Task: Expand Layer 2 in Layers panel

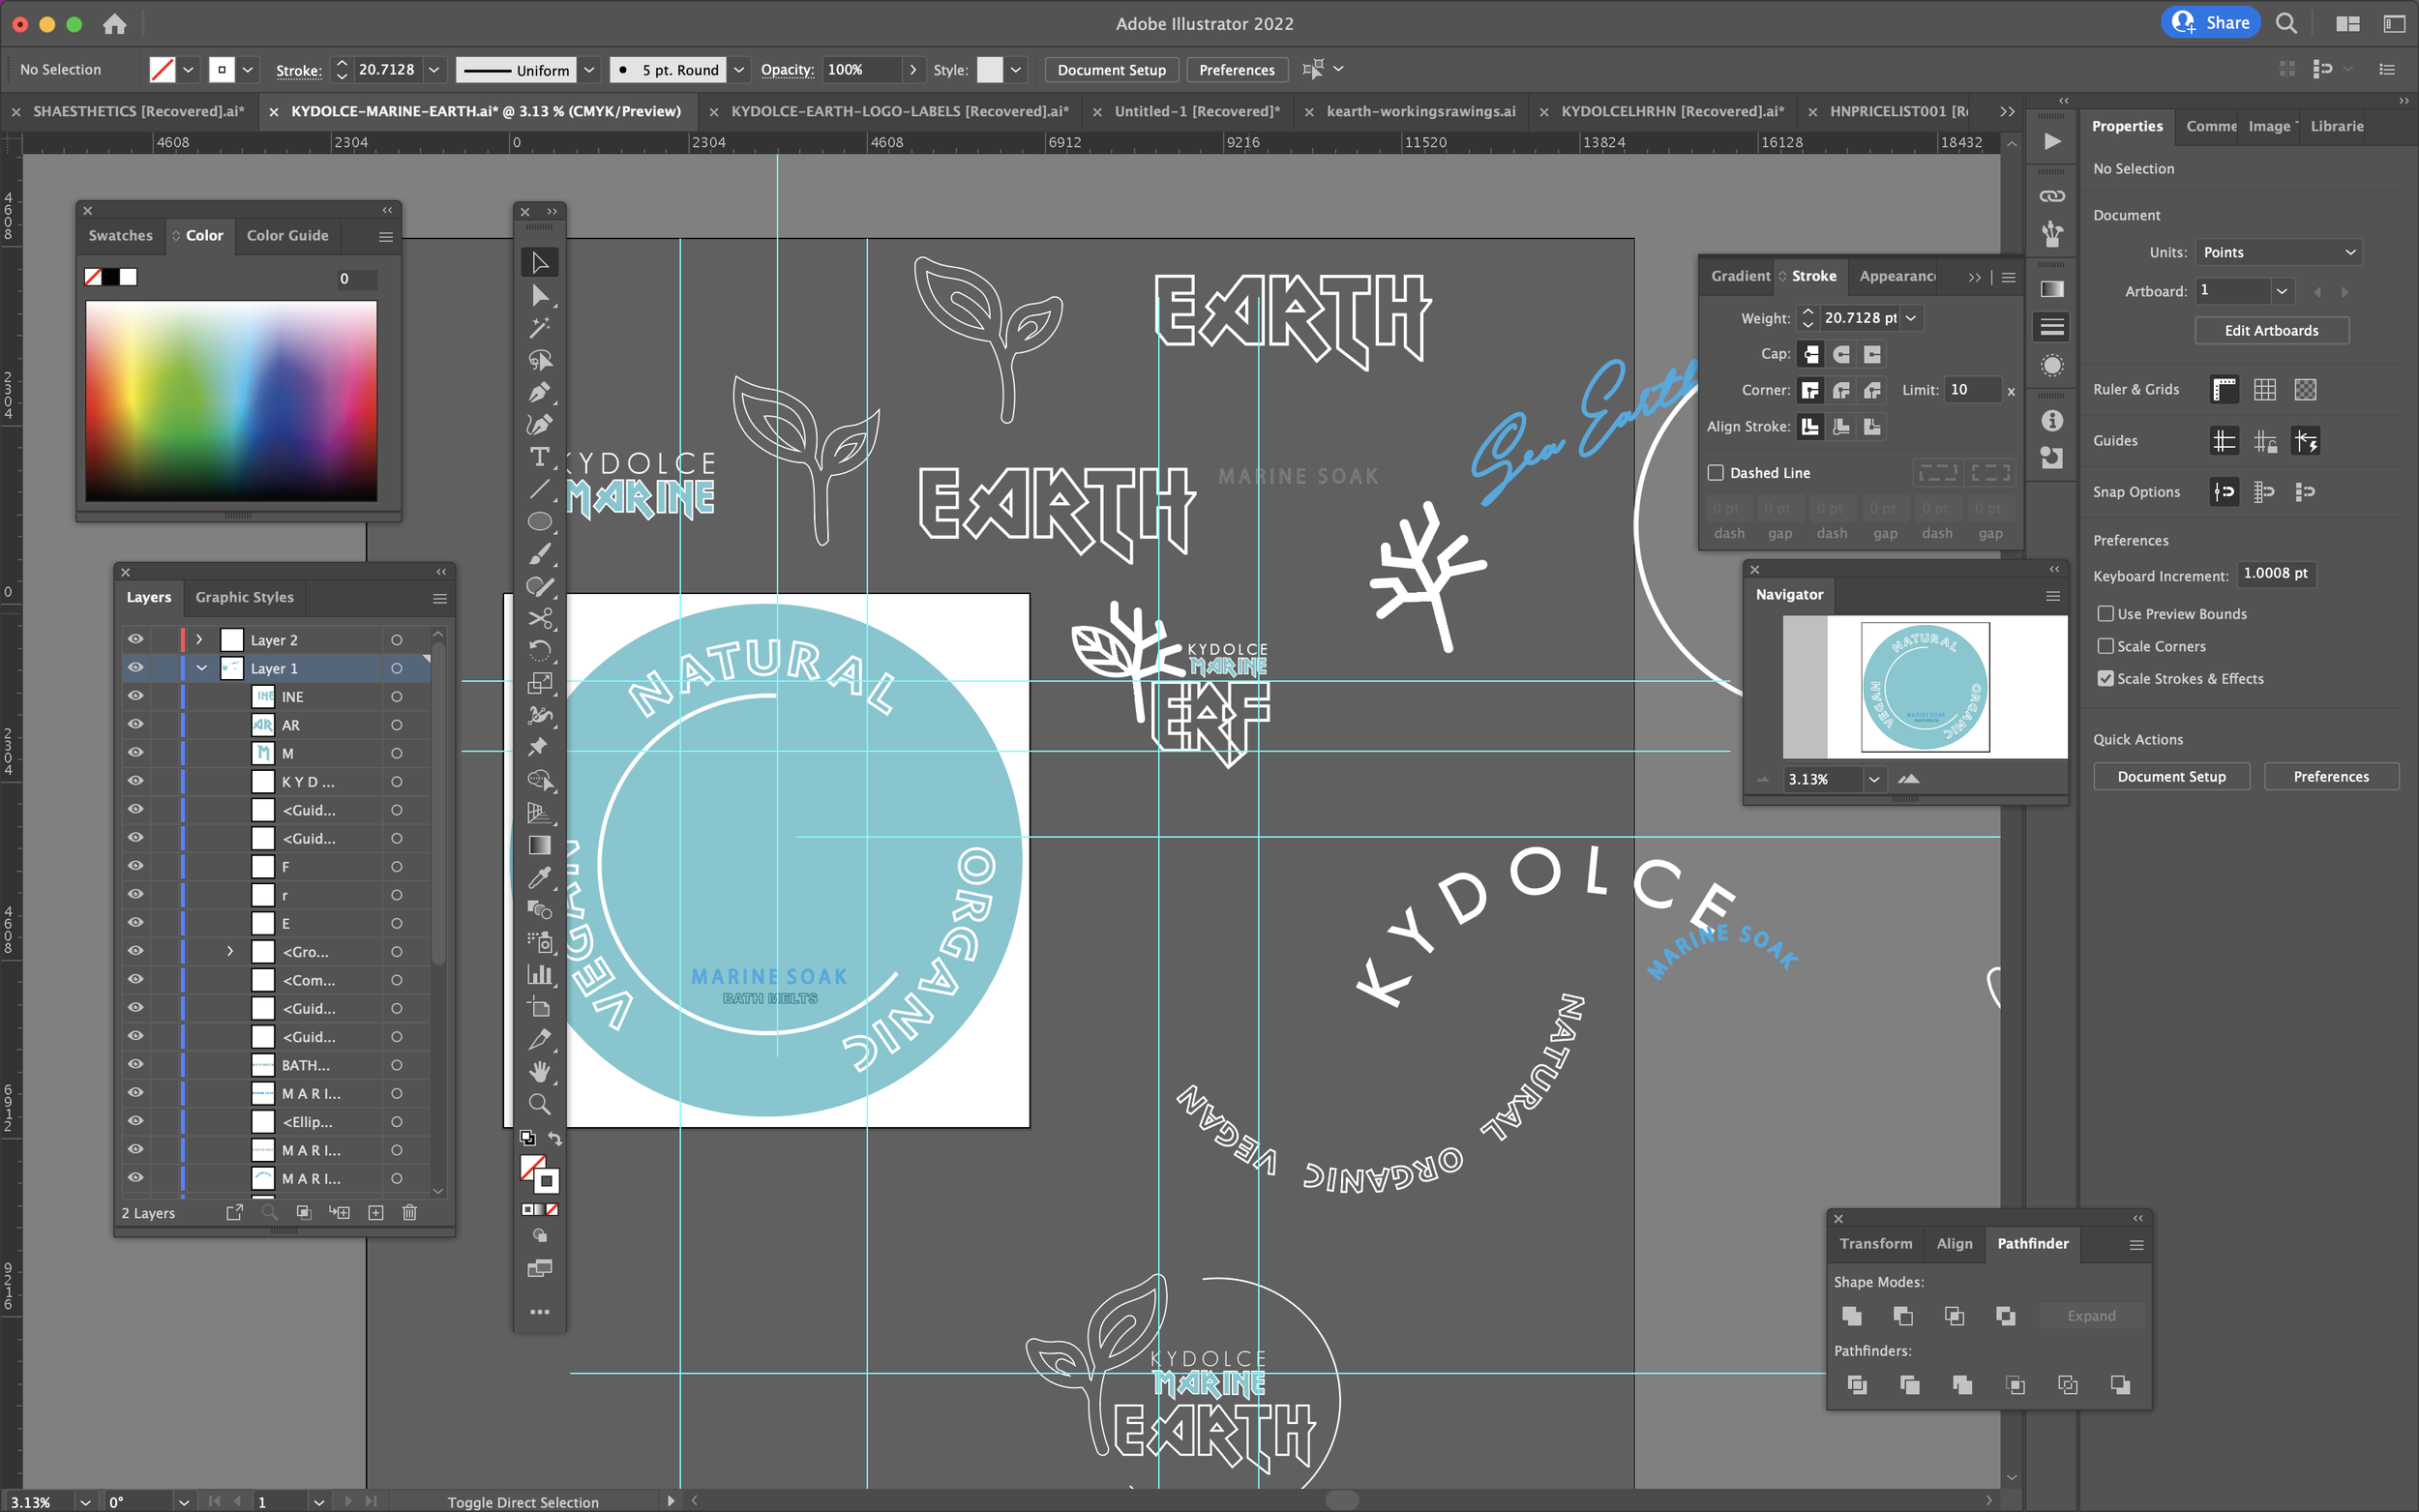Action: coord(199,639)
